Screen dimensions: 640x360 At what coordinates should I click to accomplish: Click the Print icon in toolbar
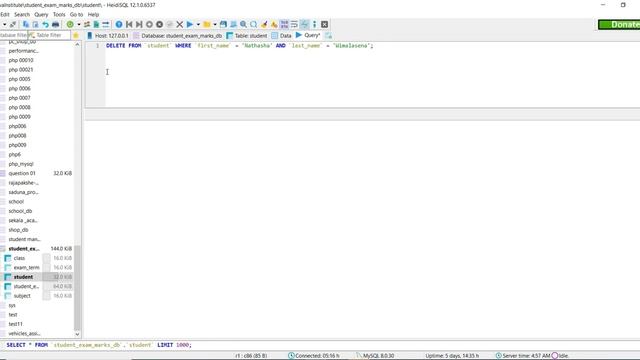56,24
